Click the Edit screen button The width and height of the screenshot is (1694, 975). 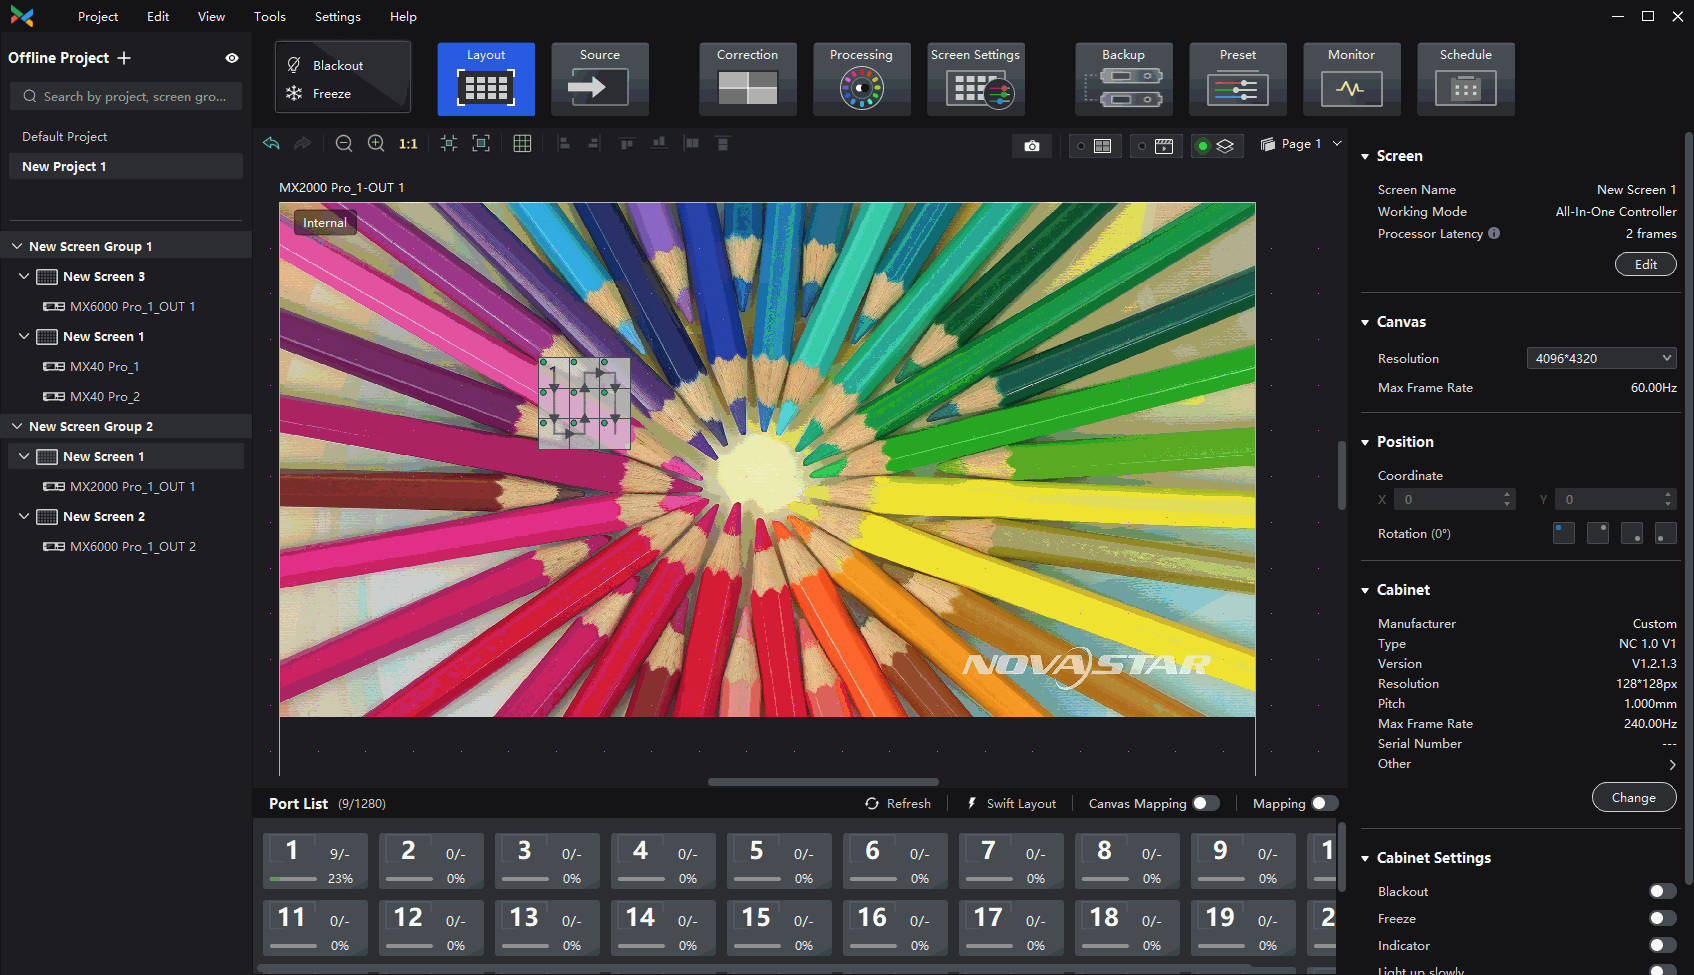coord(1646,264)
